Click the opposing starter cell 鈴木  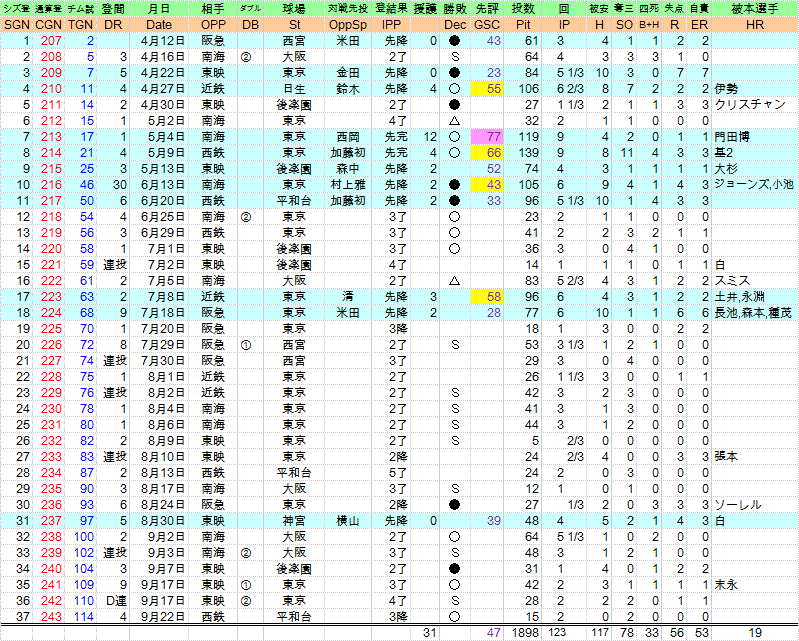[x=348, y=89]
